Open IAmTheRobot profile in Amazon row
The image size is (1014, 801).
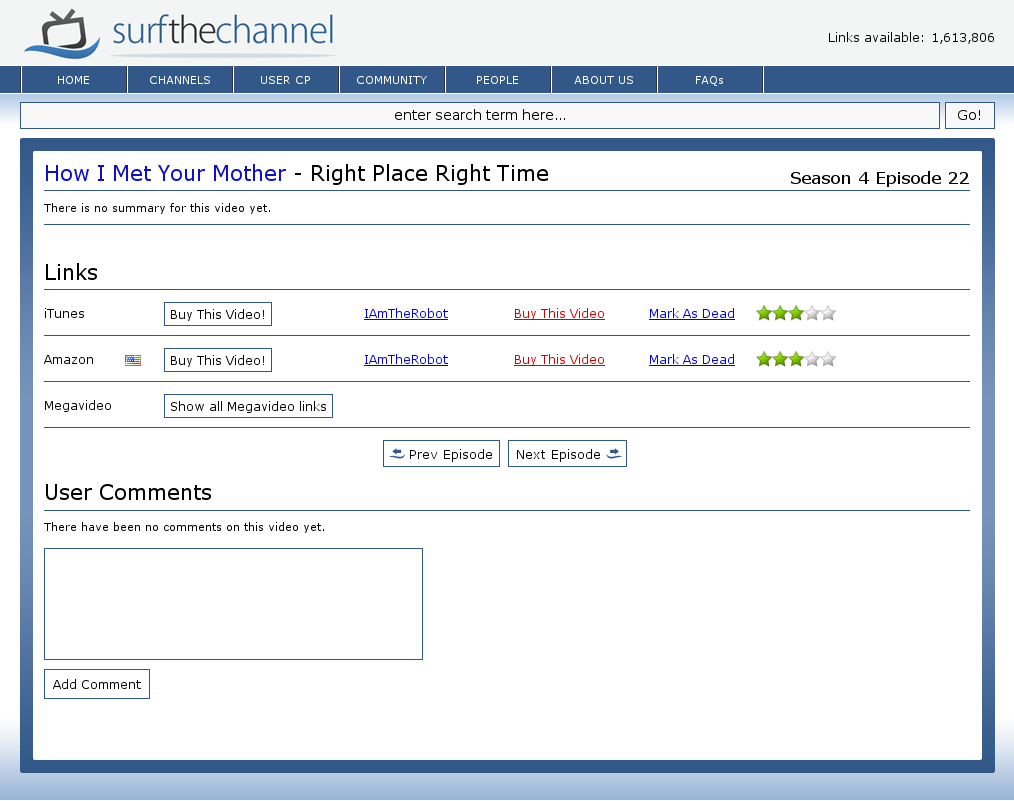coord(406,359)
